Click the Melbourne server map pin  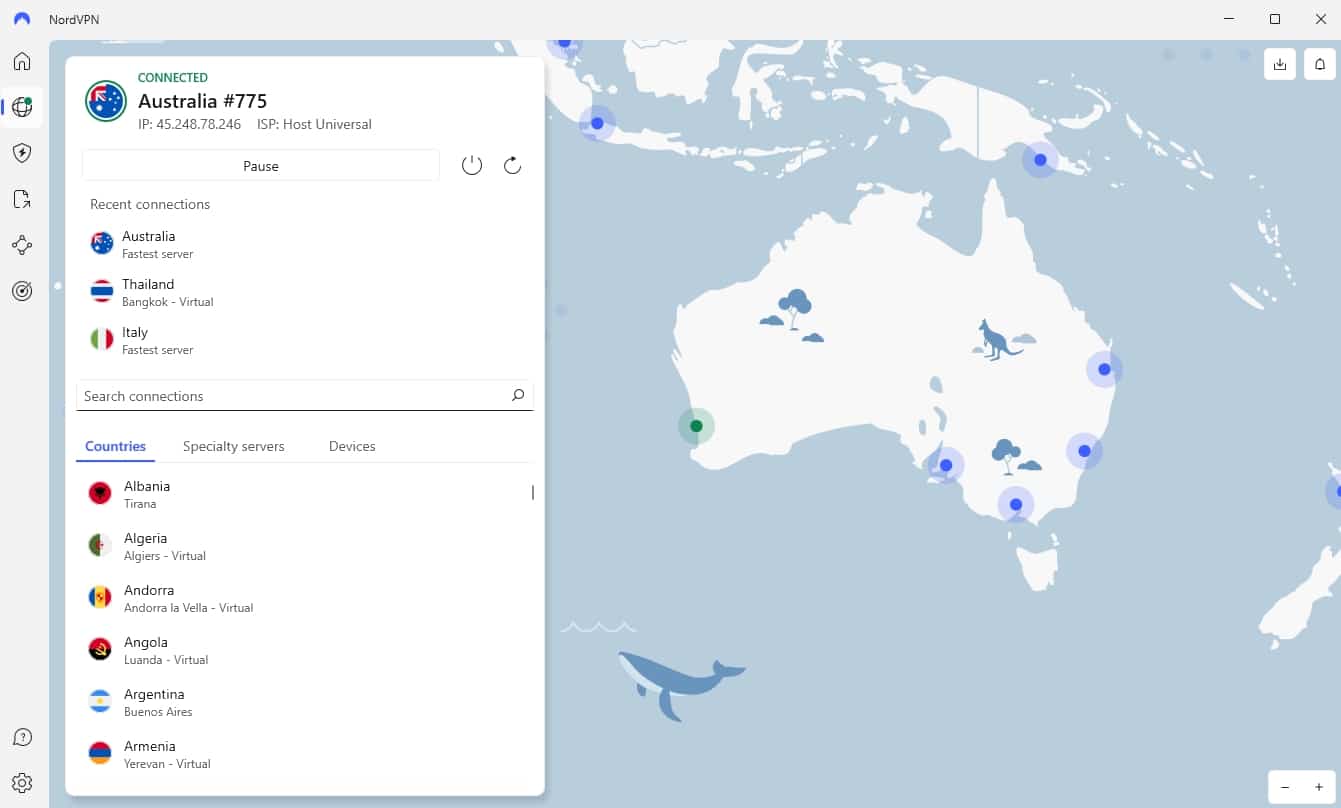1016,504
